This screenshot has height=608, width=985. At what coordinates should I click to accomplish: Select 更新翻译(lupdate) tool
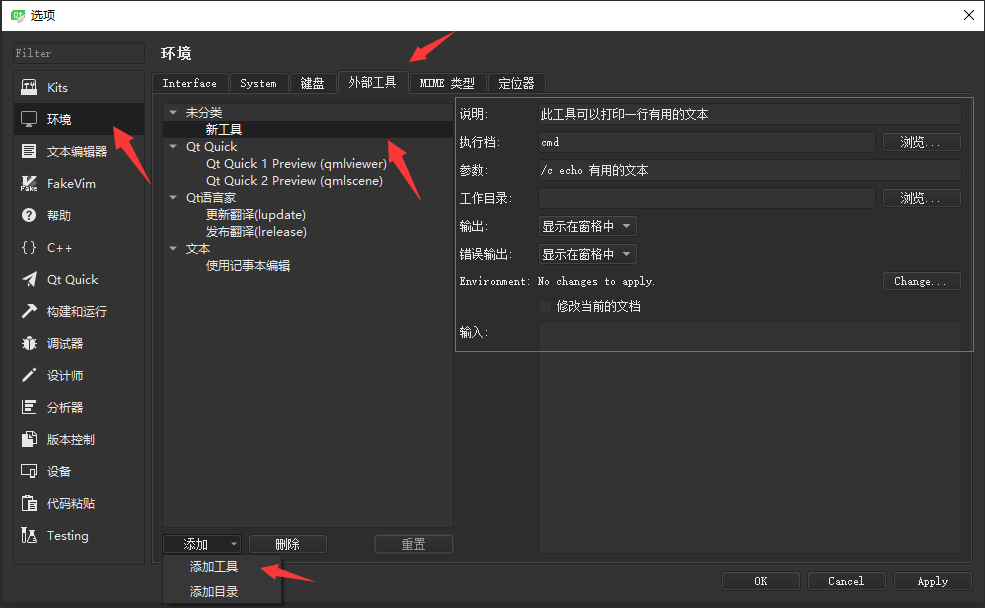pos(256,215)
